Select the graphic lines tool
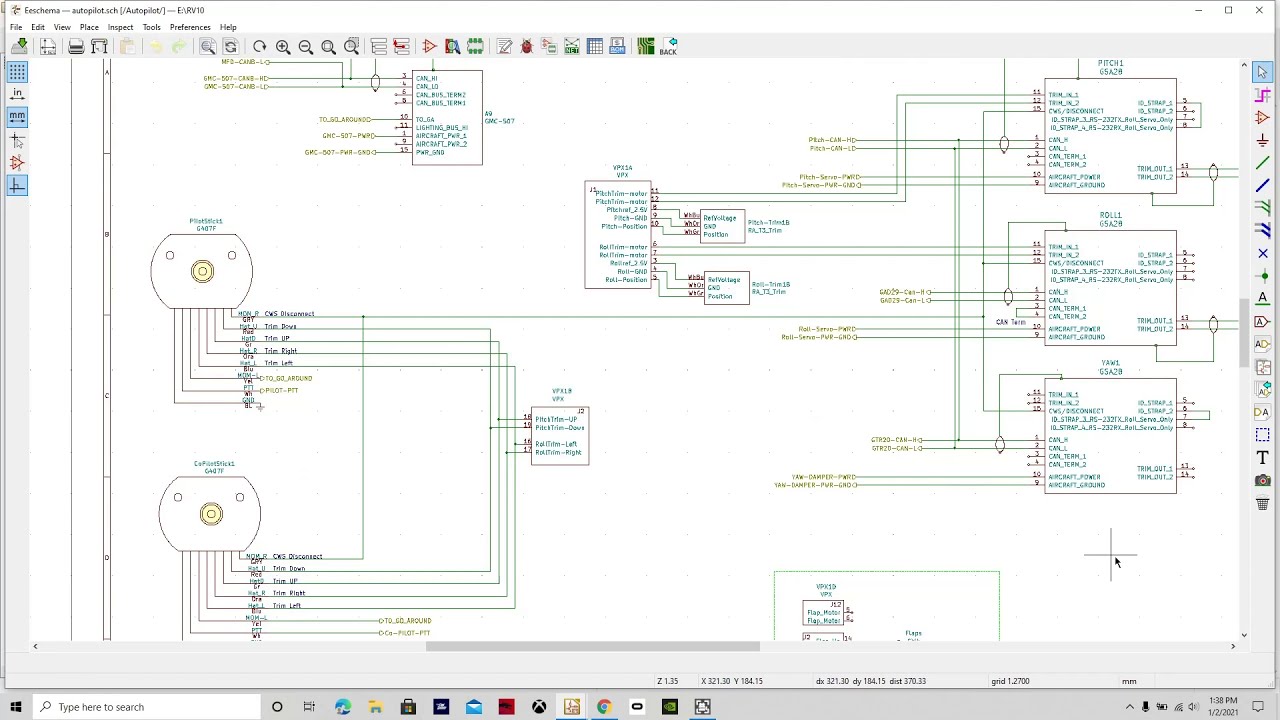The image size is (1280, 720). point(1263,435)
